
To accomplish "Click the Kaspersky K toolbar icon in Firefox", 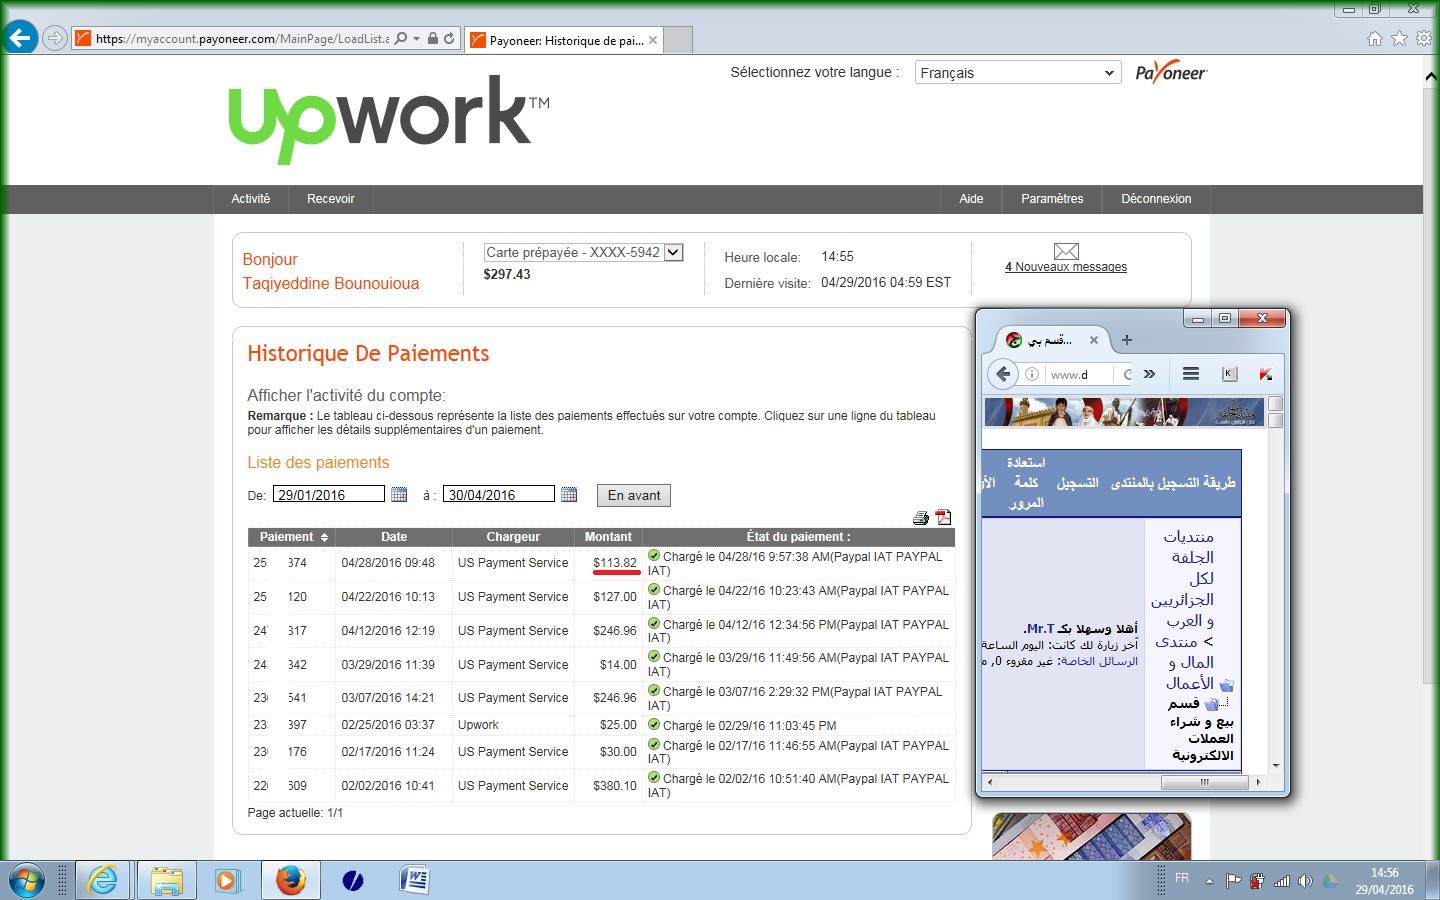I will pyautogui.click(x=1230, y=374).
